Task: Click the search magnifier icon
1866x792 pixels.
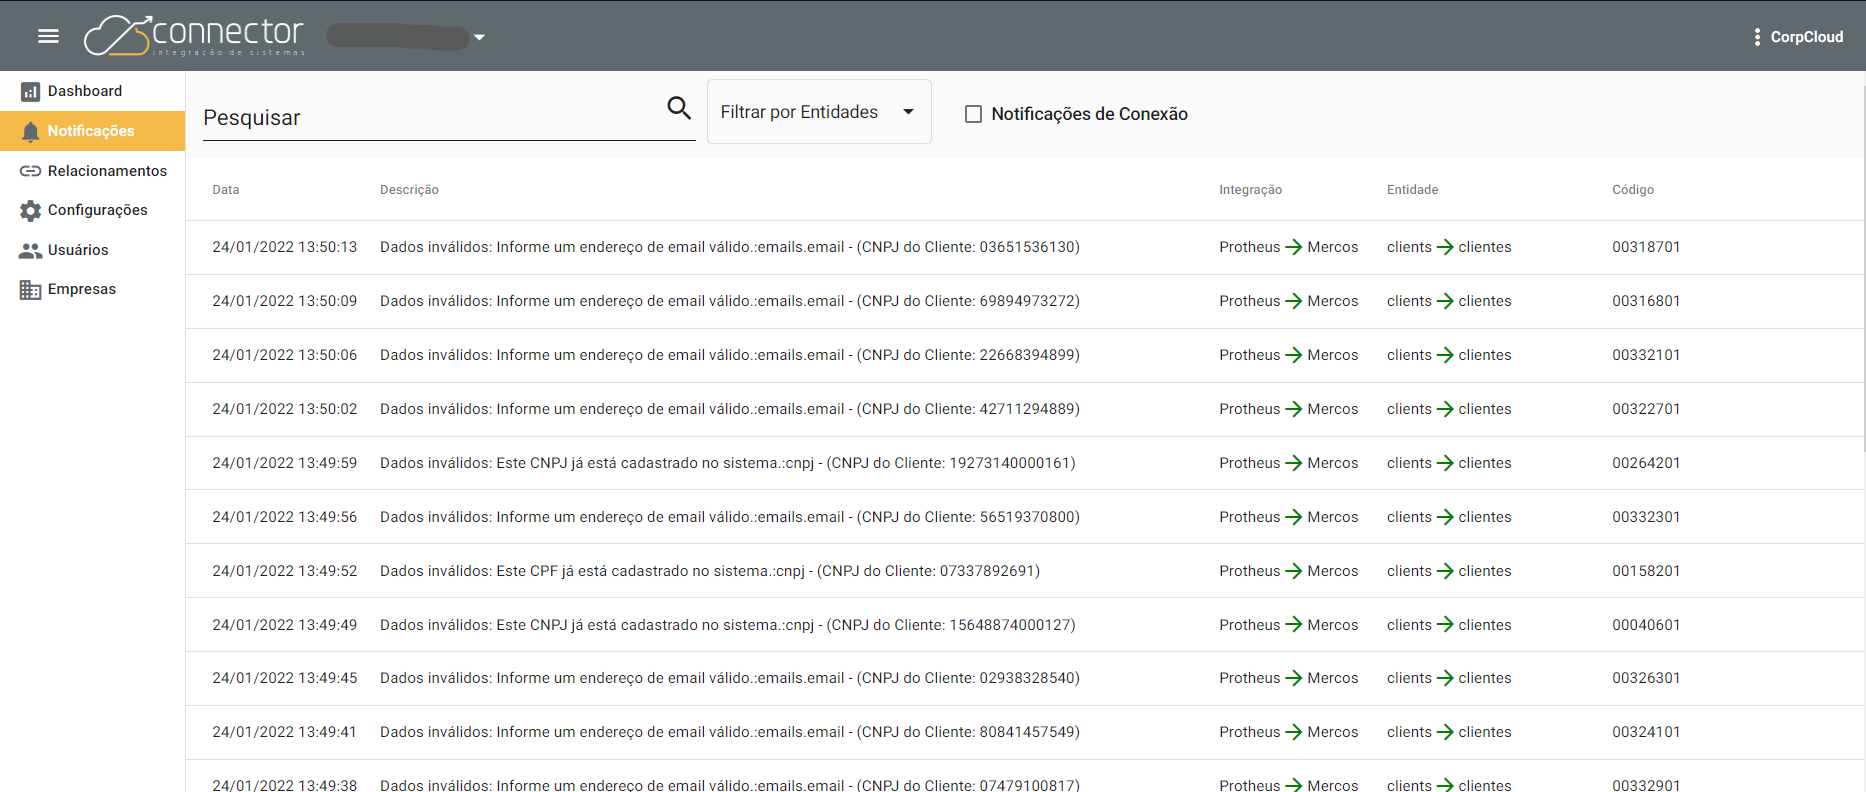Action: click(679, 108)
